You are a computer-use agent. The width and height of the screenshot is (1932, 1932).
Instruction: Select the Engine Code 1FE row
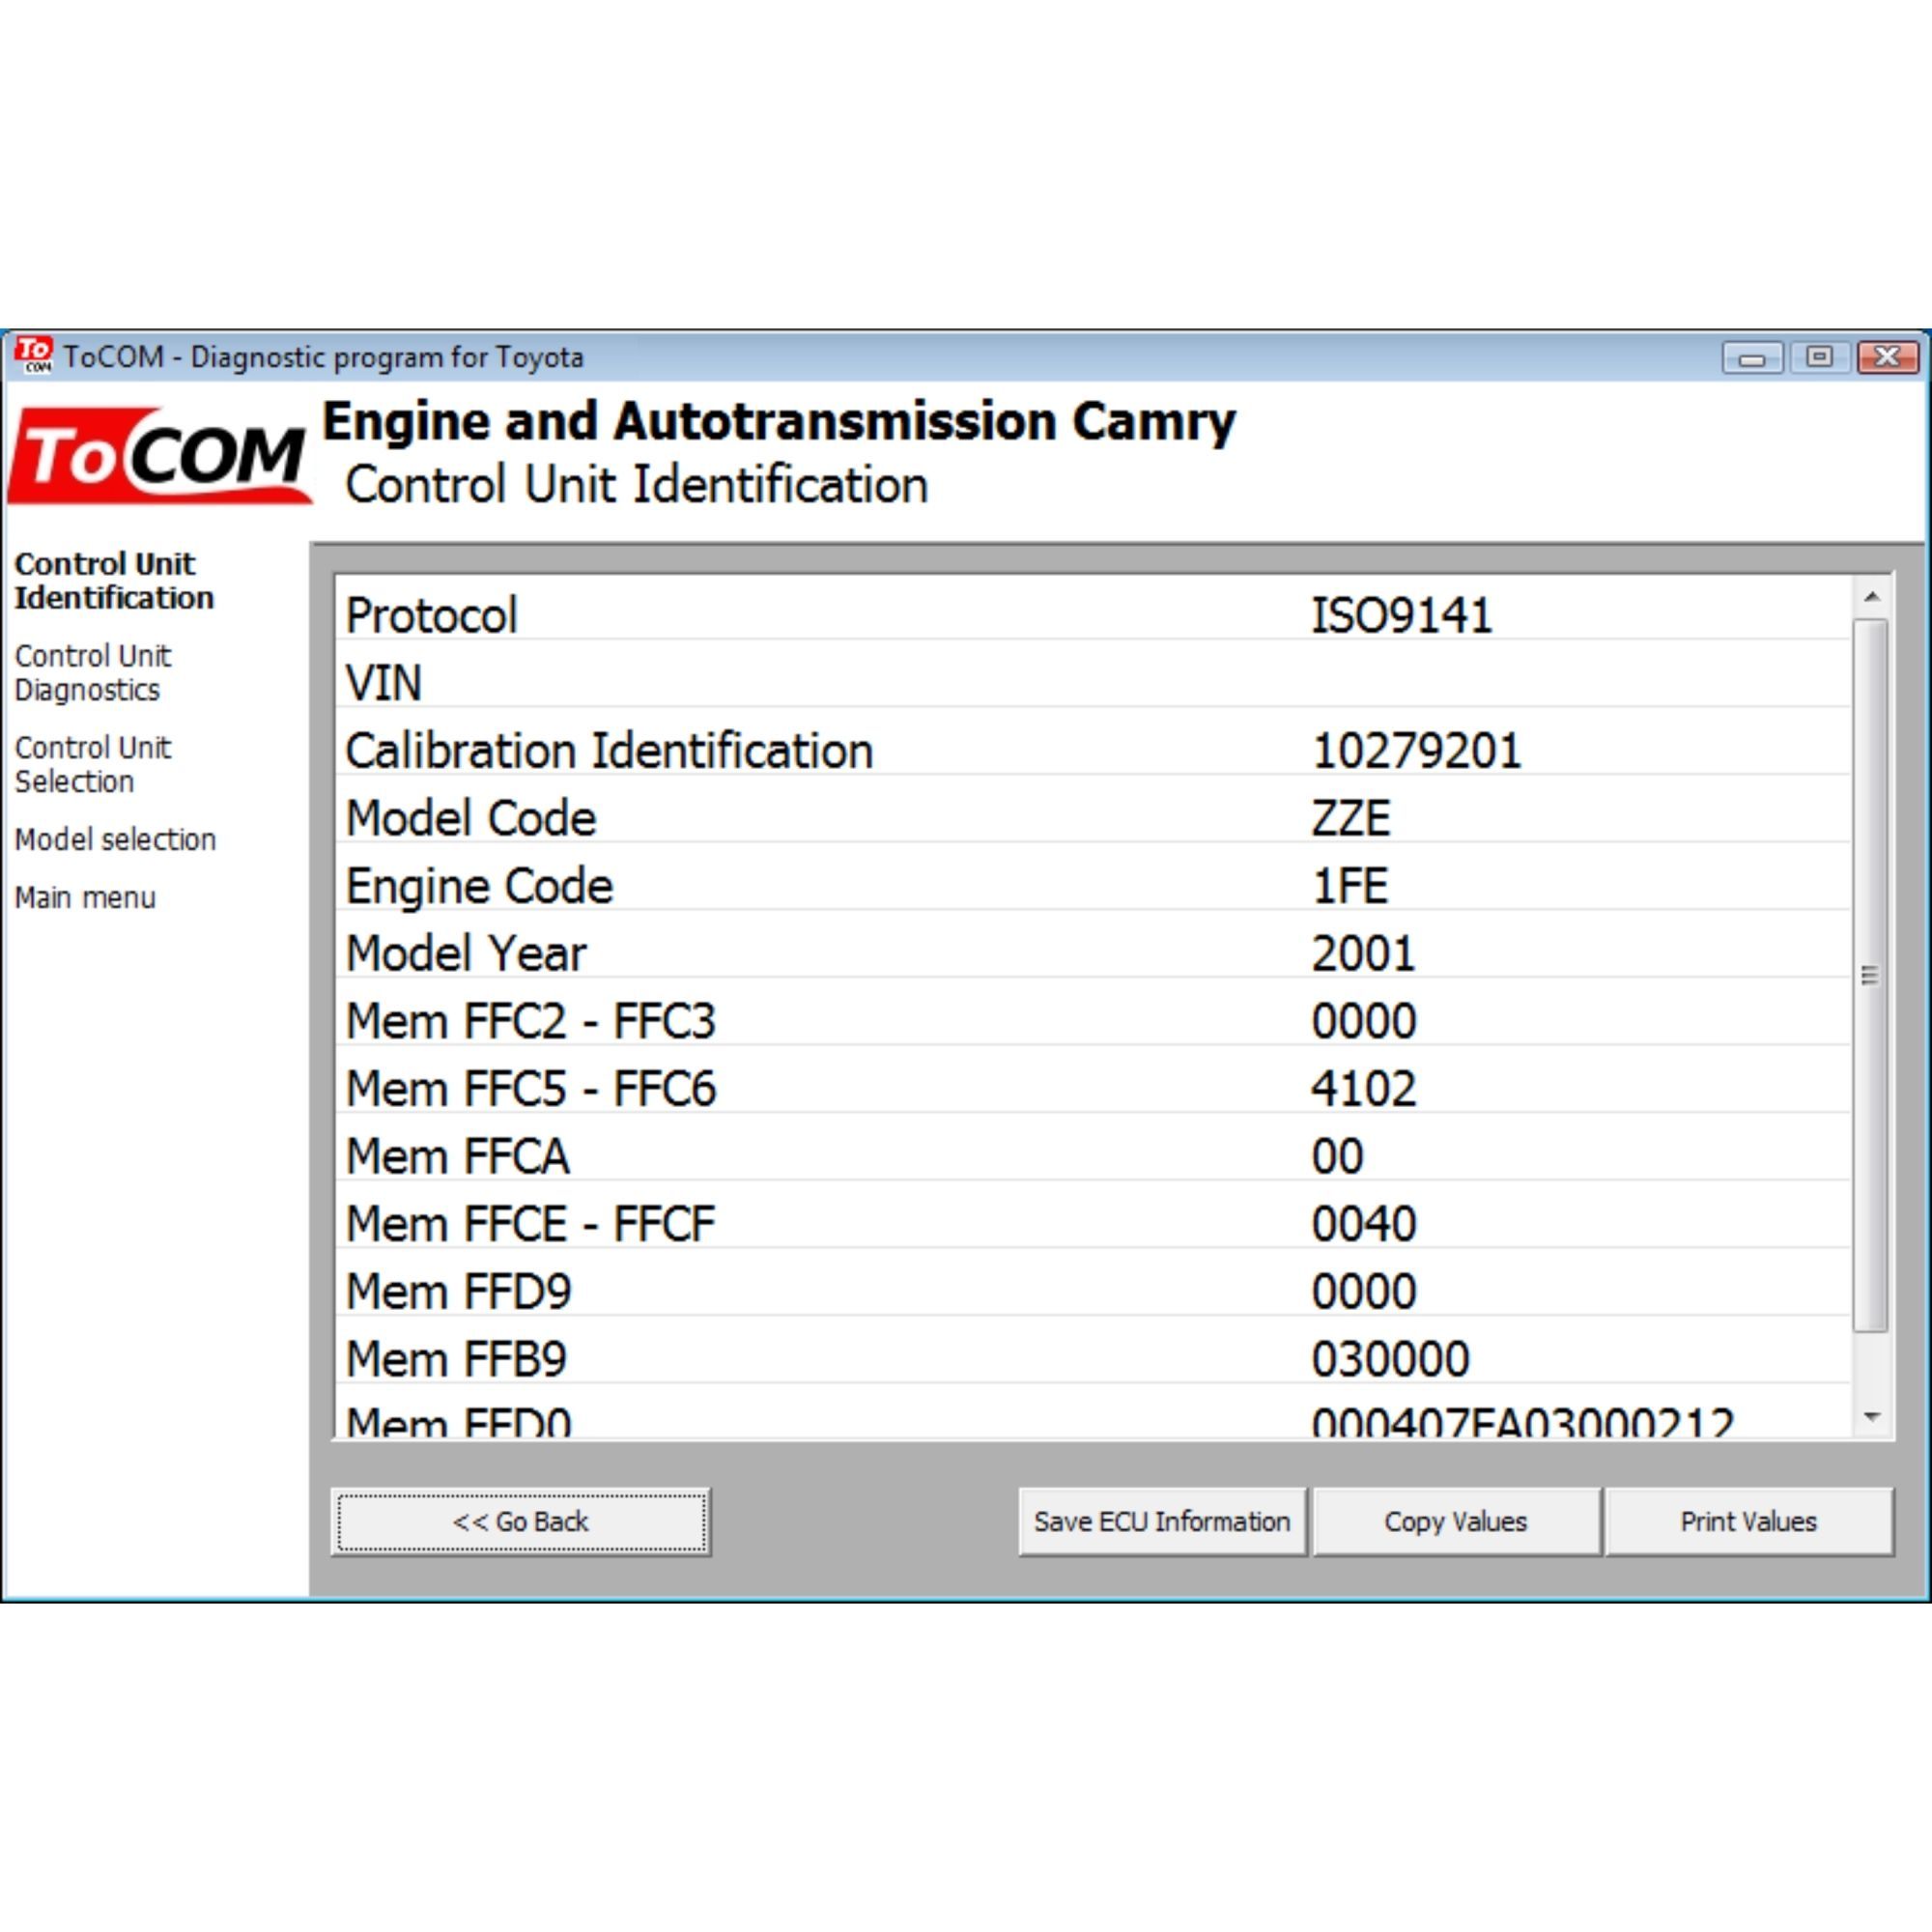pyautogui.click(x=1090, y=886)
